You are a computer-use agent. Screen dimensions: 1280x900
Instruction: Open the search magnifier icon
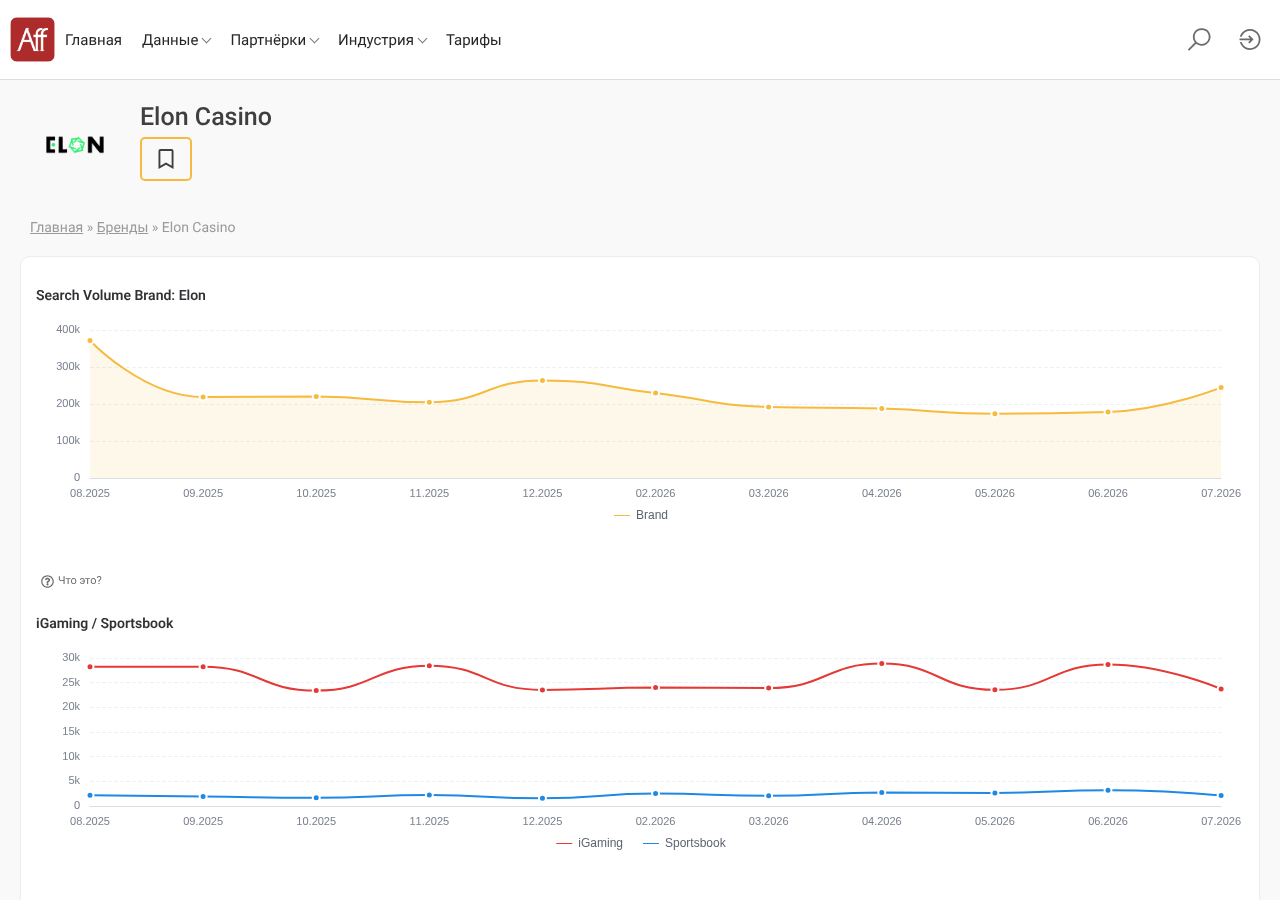coord(1199,40)
